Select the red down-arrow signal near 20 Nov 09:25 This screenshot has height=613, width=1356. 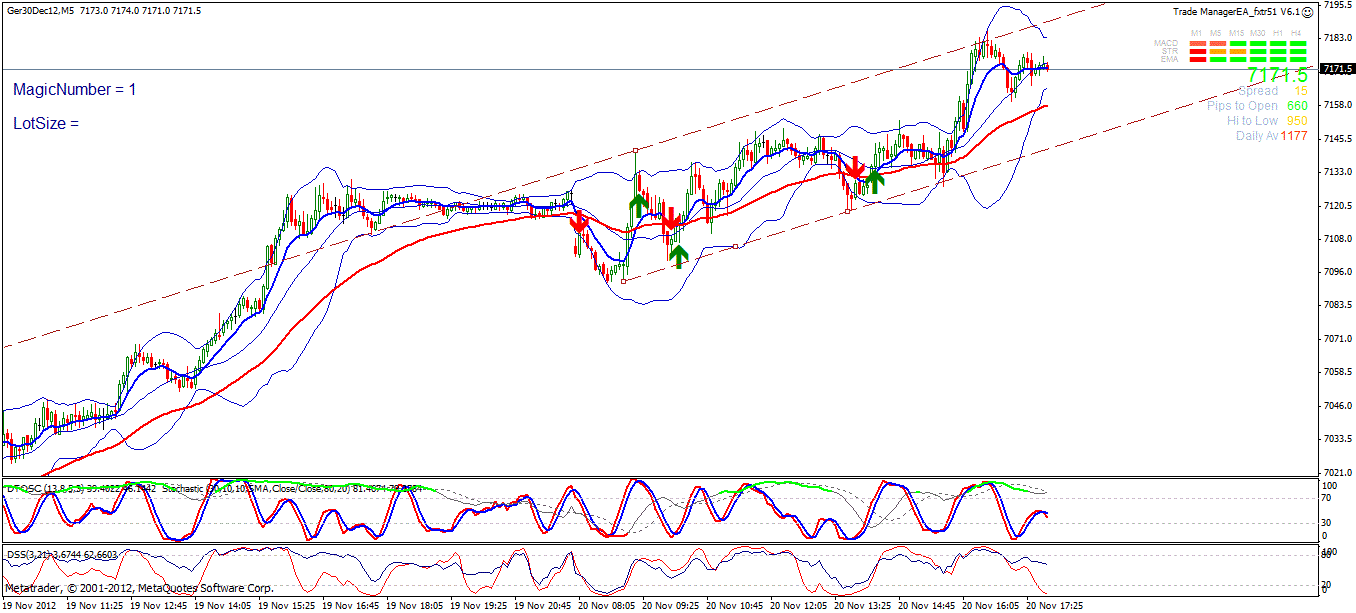point(670,220)
